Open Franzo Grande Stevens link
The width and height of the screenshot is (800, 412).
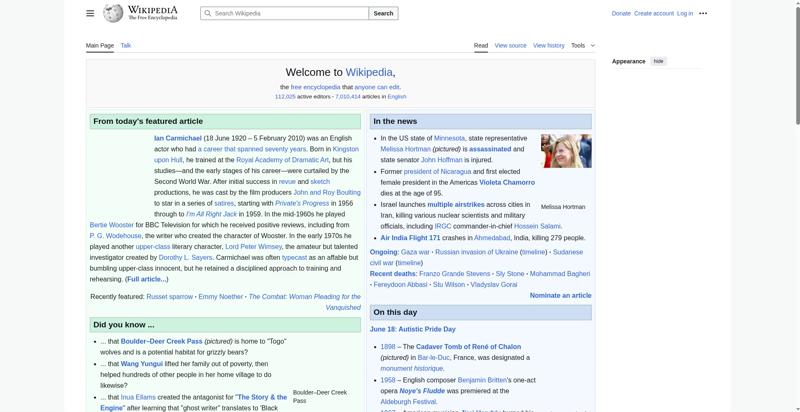(x=455, y=274)
